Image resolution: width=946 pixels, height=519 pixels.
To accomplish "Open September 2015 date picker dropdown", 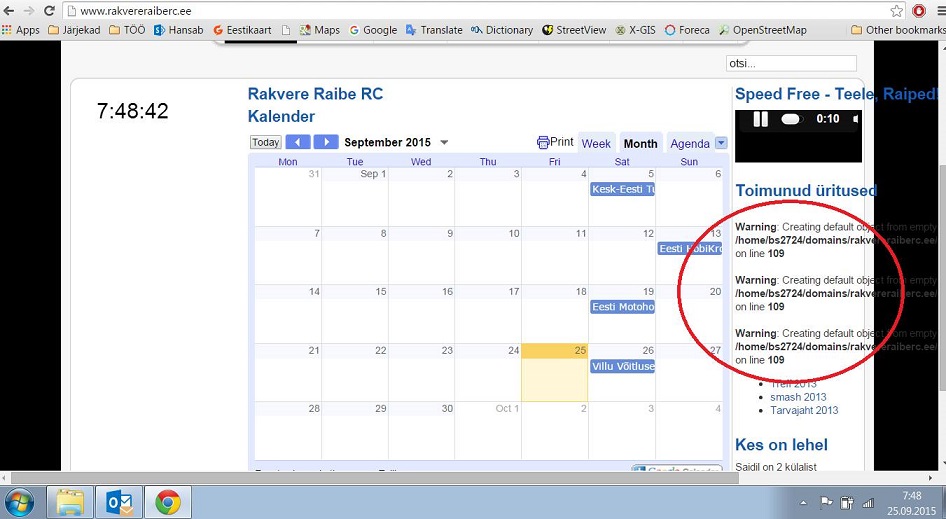I will 444,142.
